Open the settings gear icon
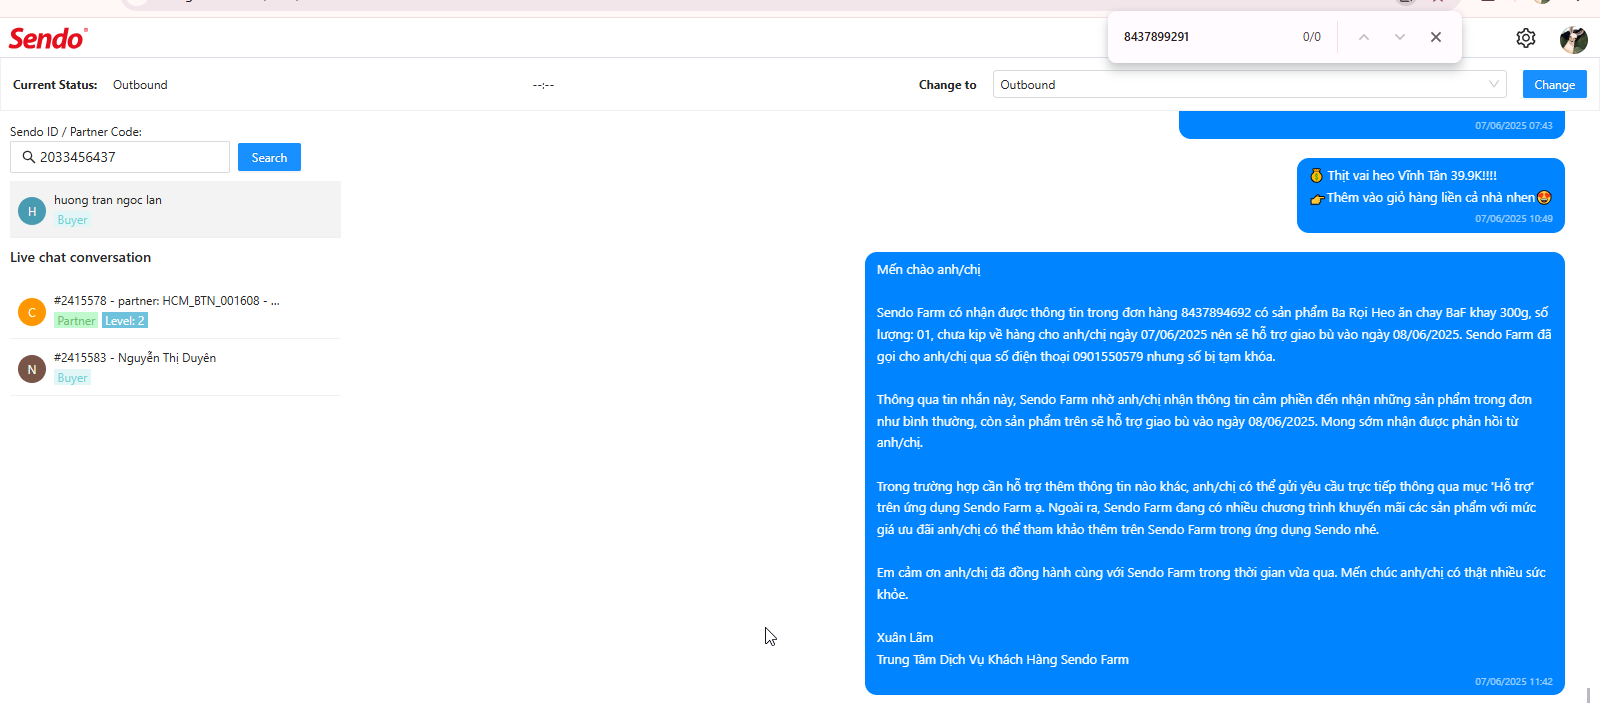This screenshot has height=706, width=1600. pos(1526,38)
